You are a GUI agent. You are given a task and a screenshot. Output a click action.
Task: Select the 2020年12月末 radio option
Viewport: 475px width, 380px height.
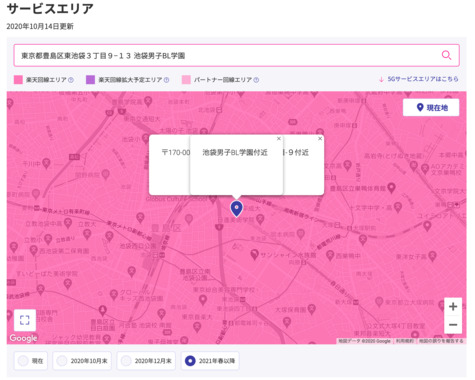pos(146,361)
